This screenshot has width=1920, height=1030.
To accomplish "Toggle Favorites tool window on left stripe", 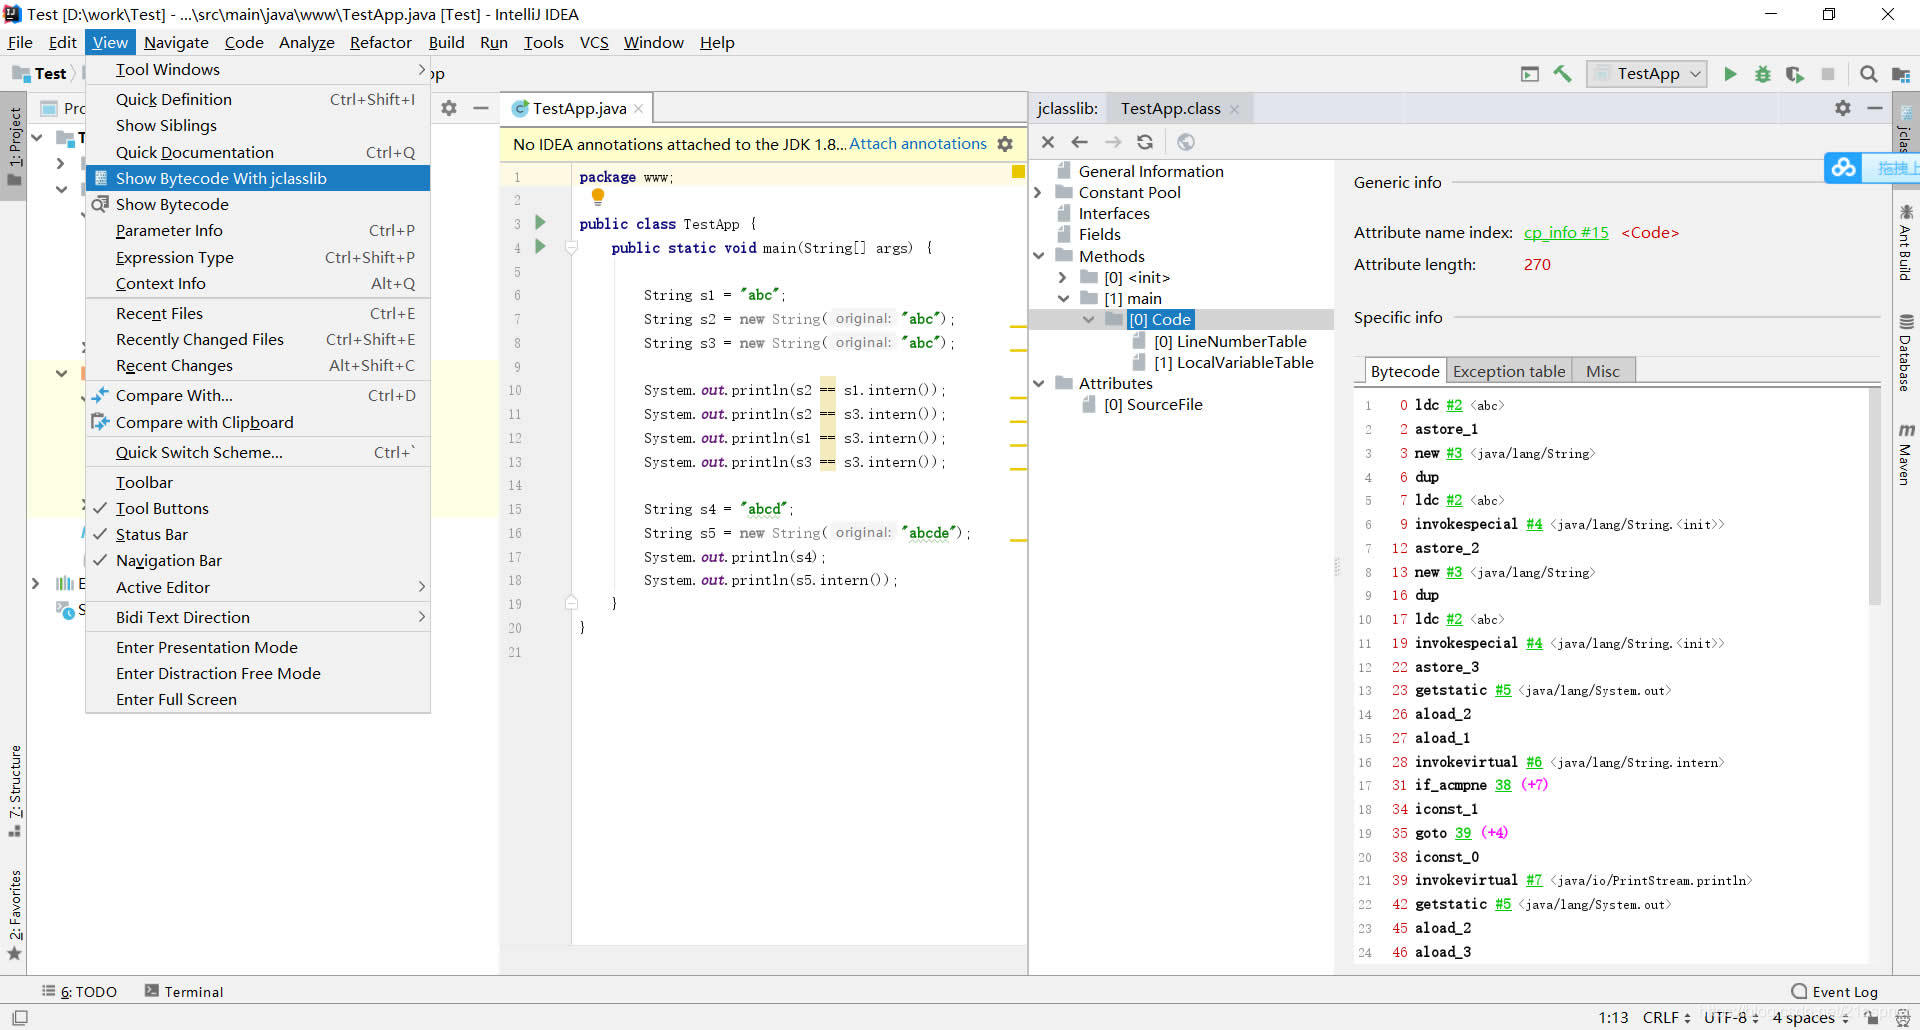I will tap(14, 914).
